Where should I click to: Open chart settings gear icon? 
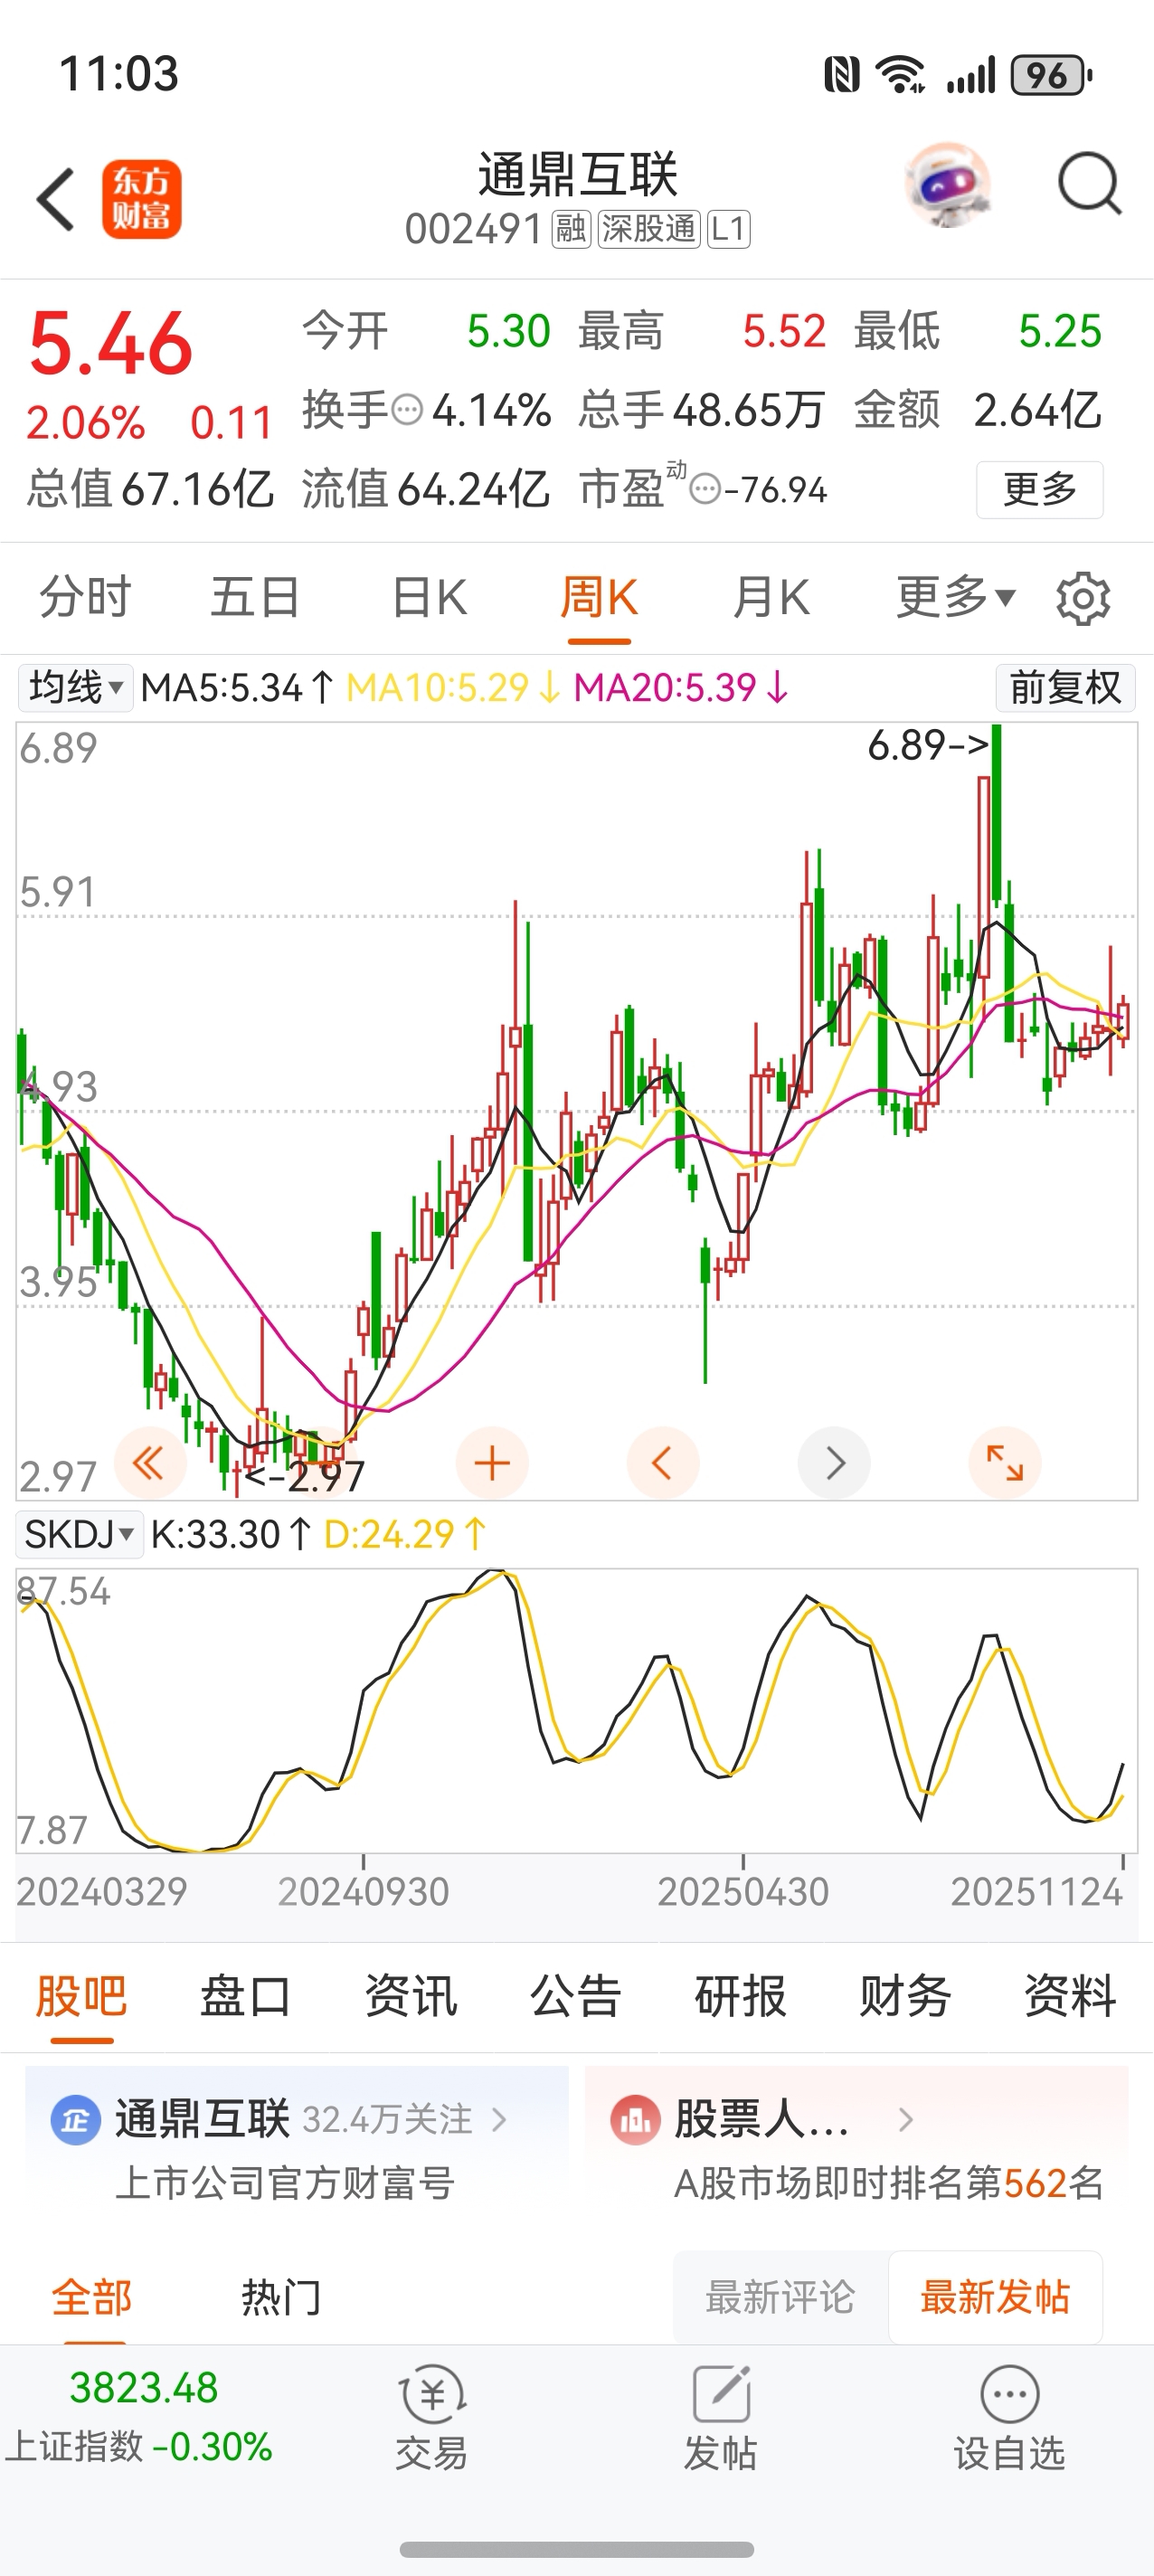[x=1083, y=598]
